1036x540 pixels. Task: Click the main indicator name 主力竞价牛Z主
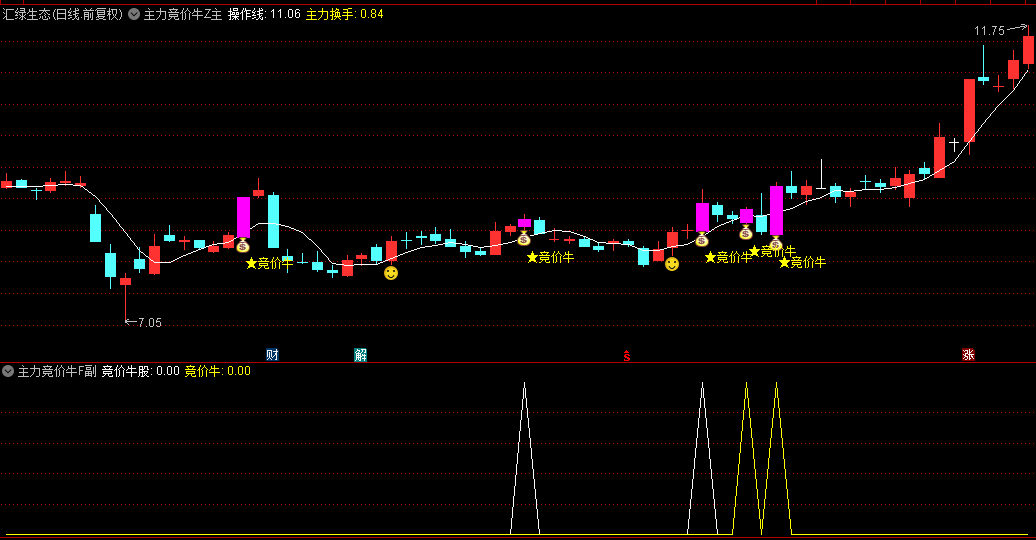[183, 14]
